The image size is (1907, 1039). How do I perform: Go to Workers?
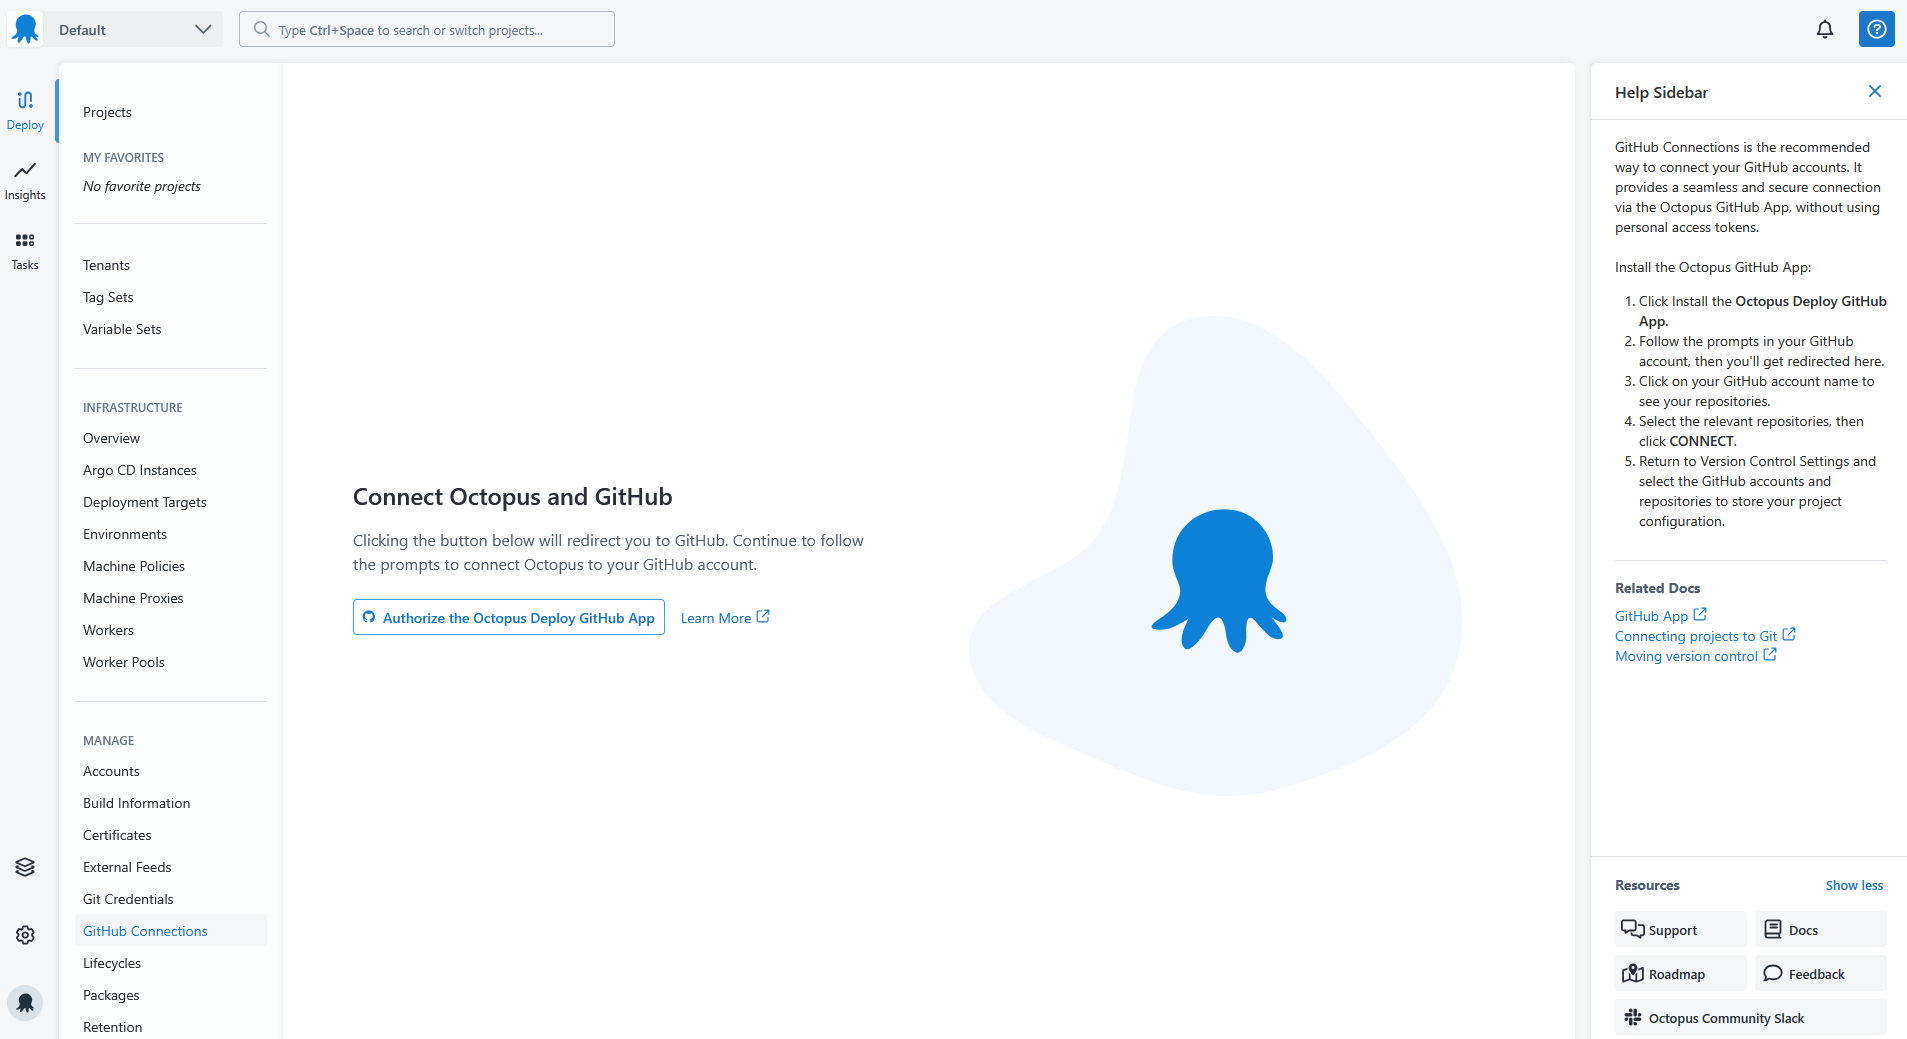108,630
